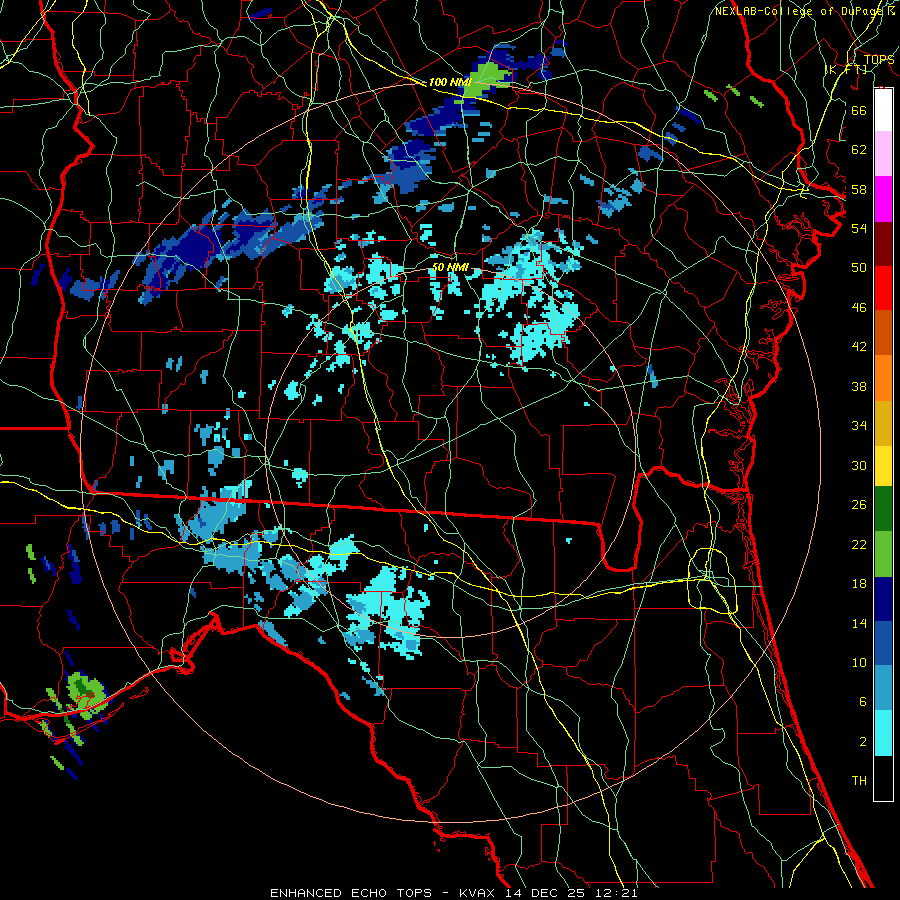Click the legend value 18
This screenshot has height=900, width=900.
[859, 584]
